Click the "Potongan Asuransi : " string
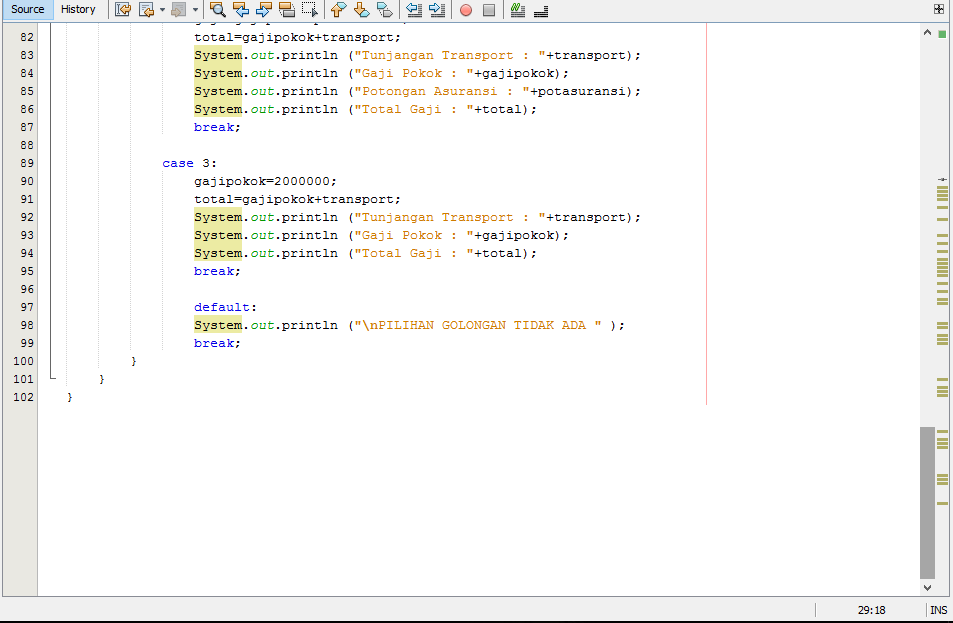This screenshot has width=953, height=623. click(441, 92)
